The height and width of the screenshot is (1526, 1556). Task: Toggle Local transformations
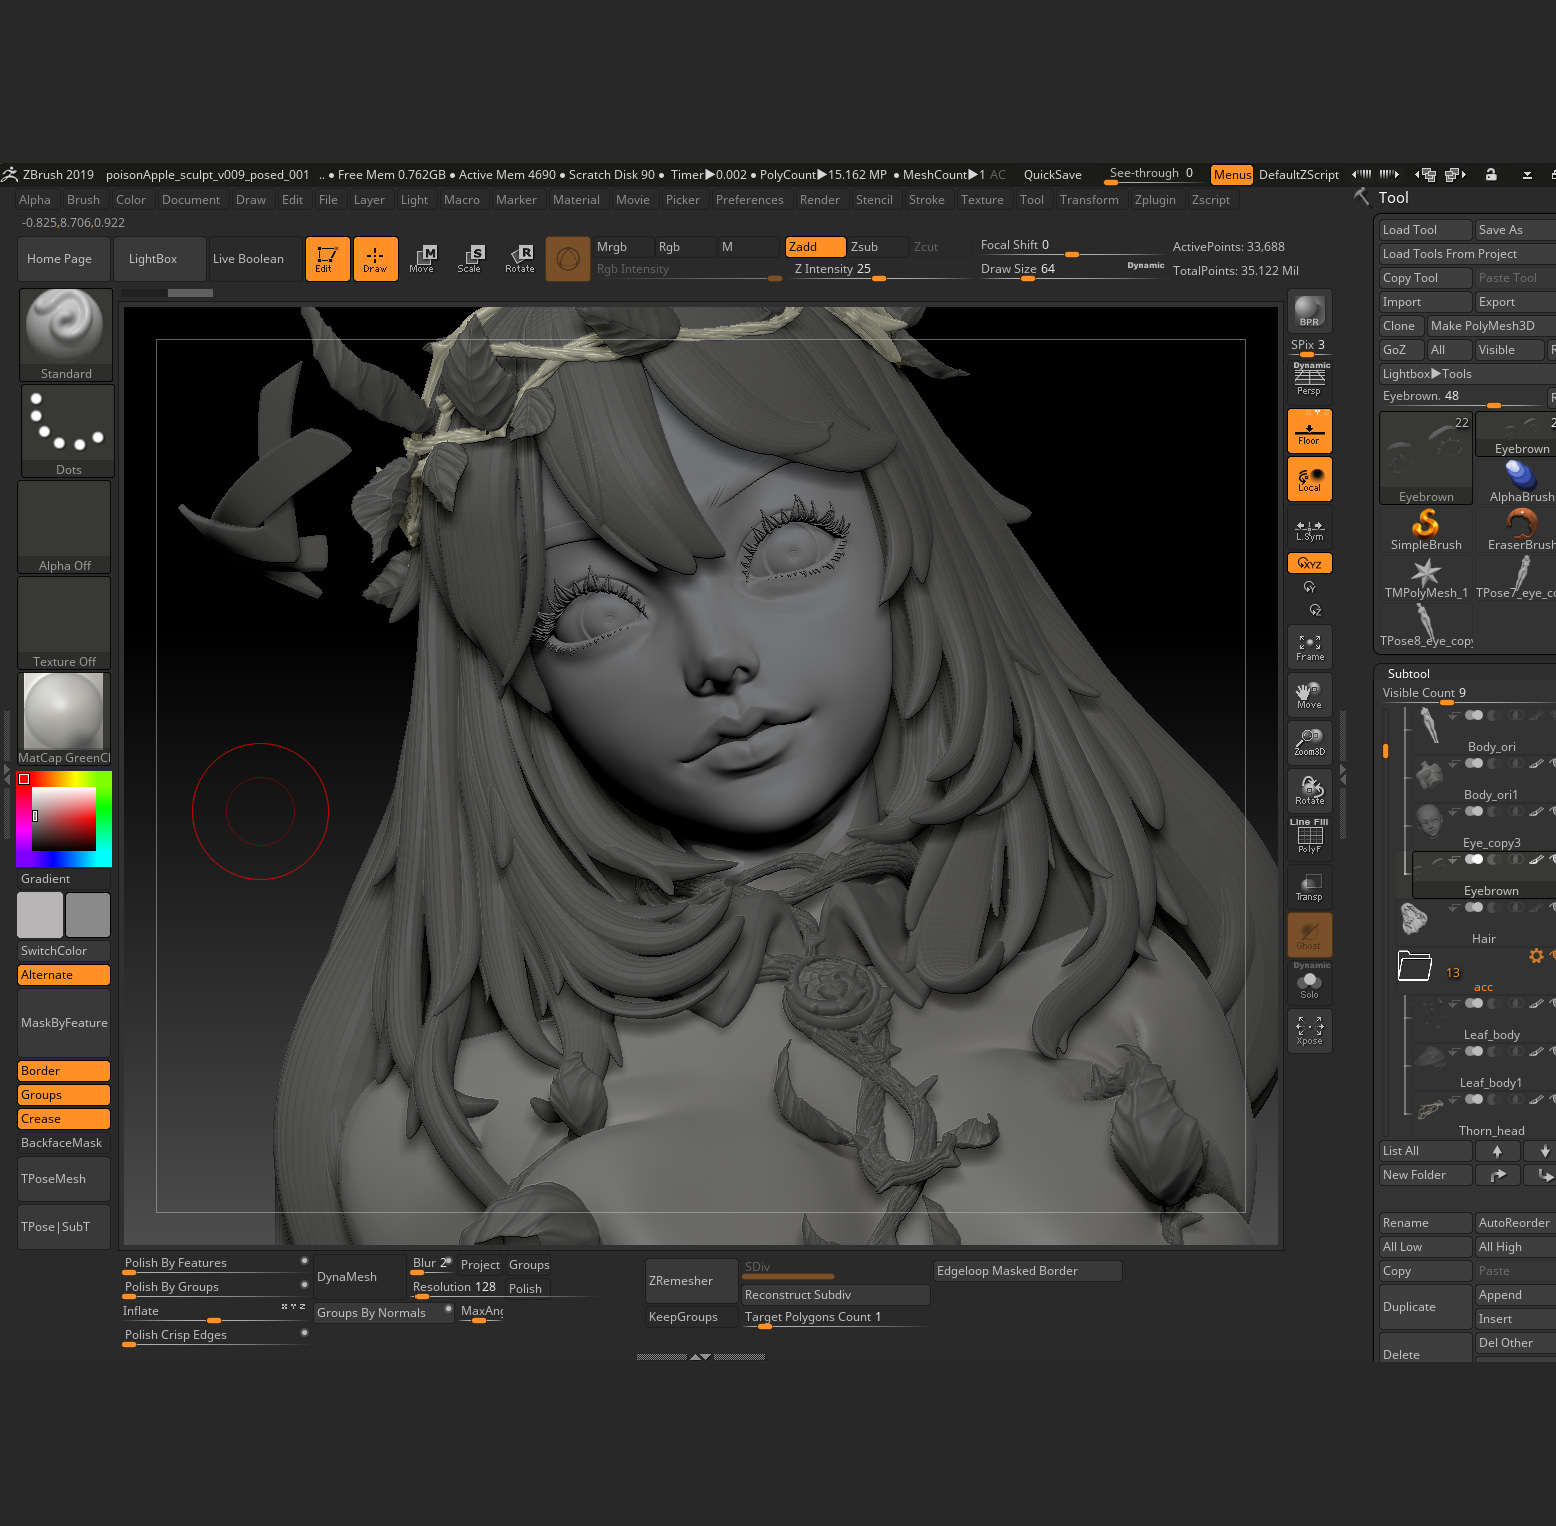[1309, 479]
